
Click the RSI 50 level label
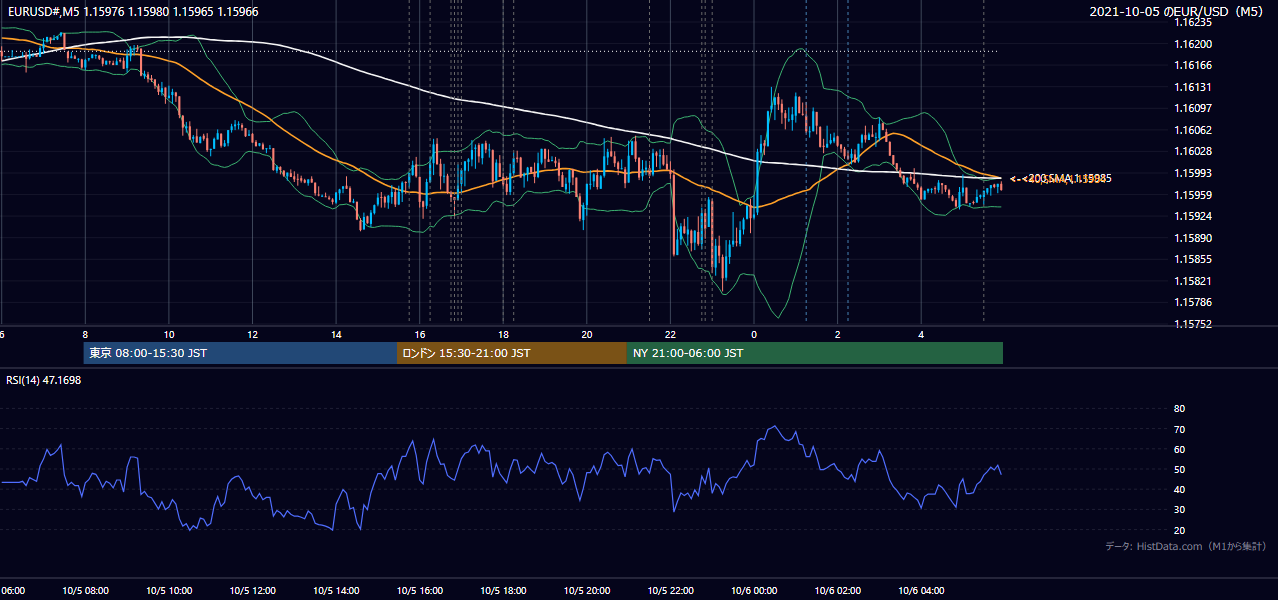coord(1179,469)
